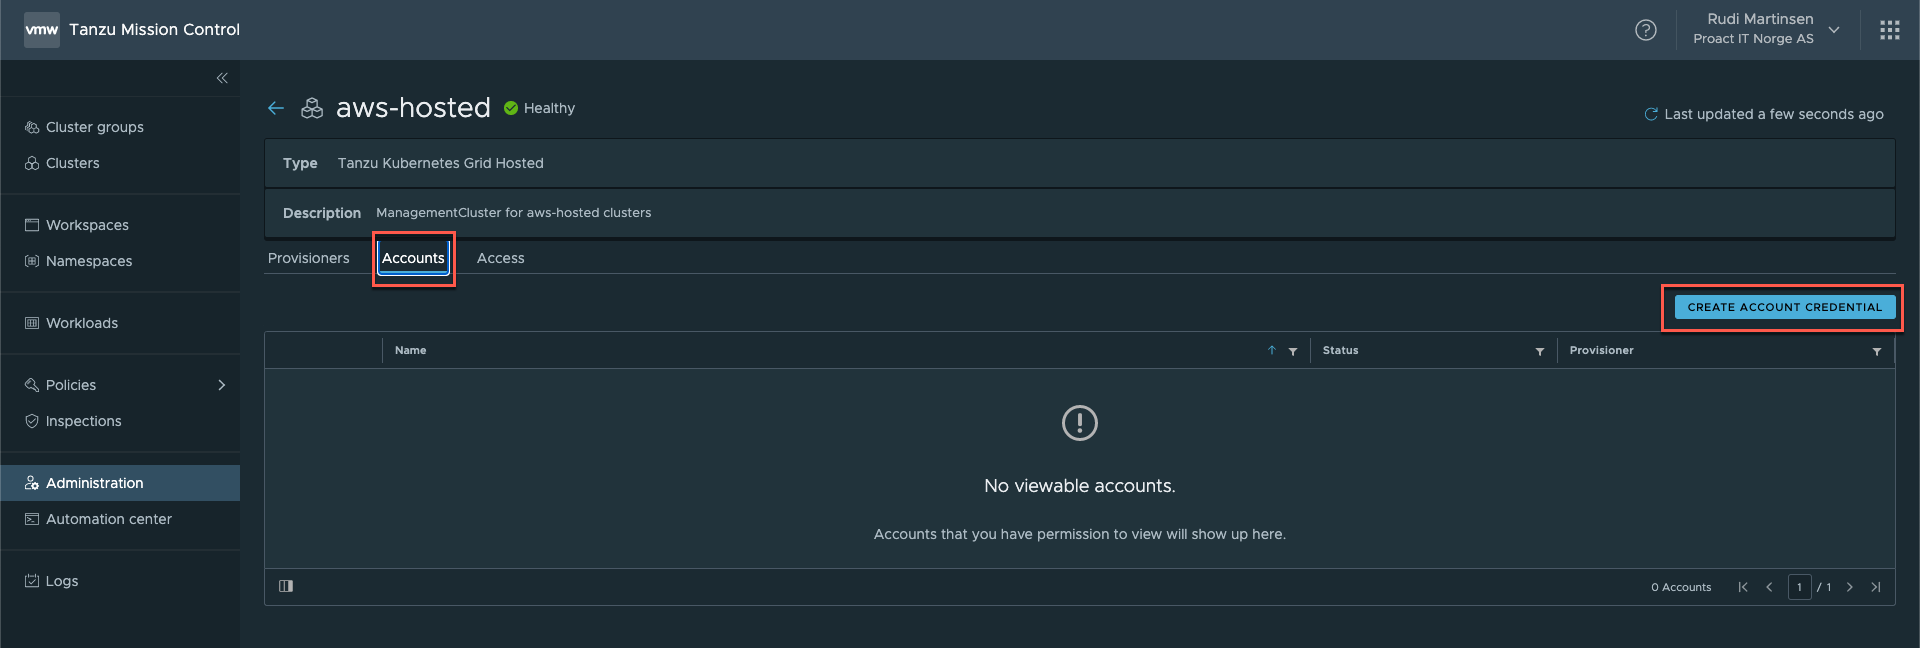Click the 'No viewable accounts.' message
The height and width of the screenshot is (648, 1920).
1080,486
